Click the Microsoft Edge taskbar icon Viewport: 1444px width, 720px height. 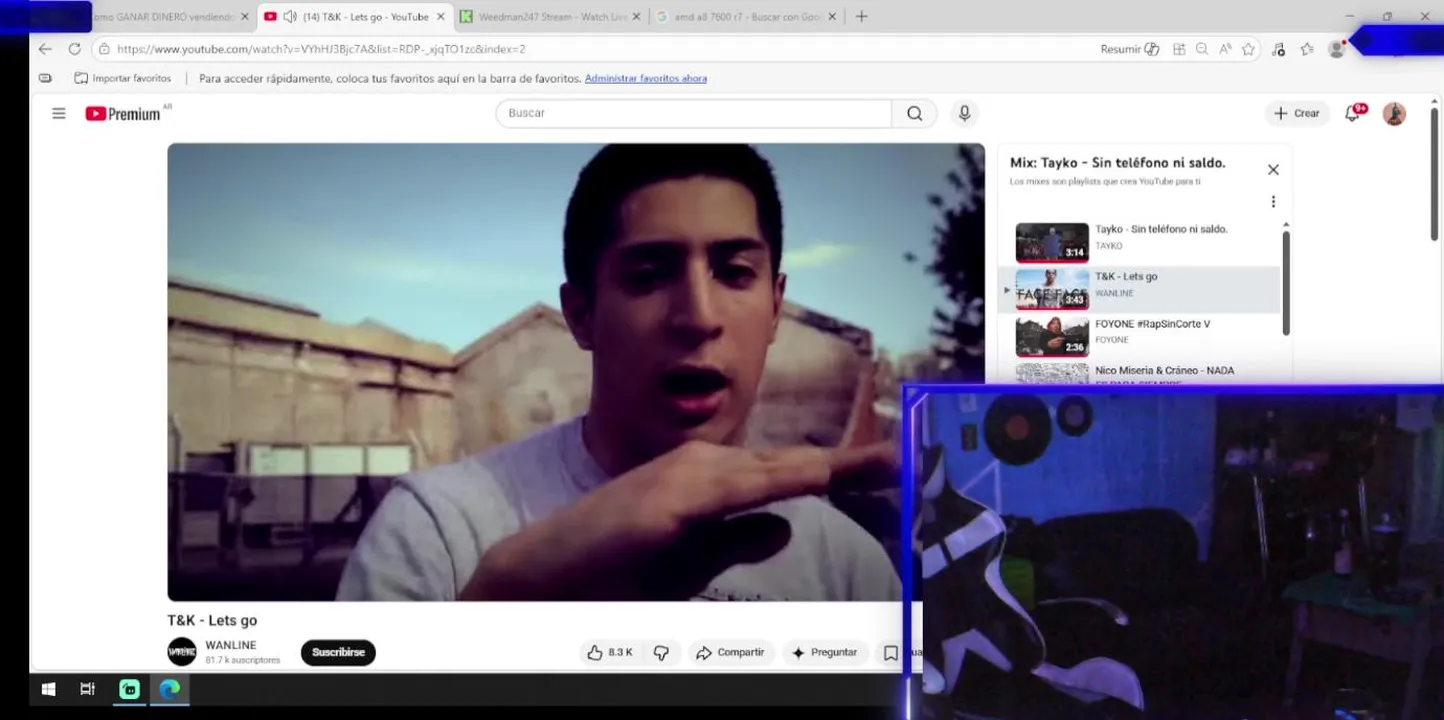point(170,688)
